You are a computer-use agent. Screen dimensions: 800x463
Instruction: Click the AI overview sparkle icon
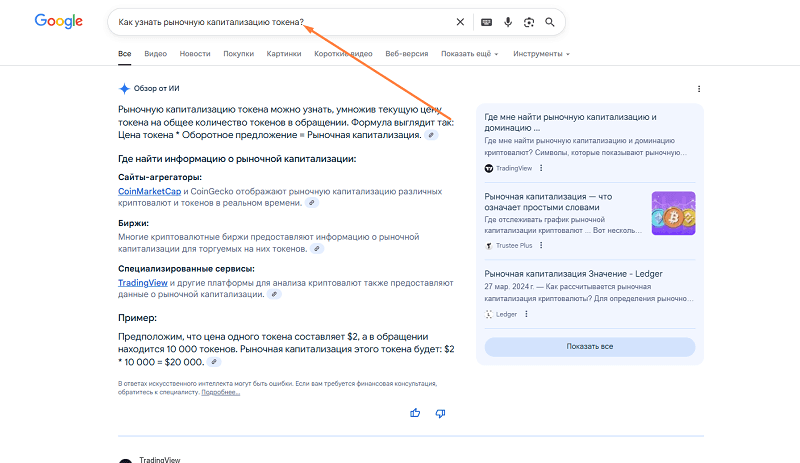pyautogui.click(x=124, y=88)
